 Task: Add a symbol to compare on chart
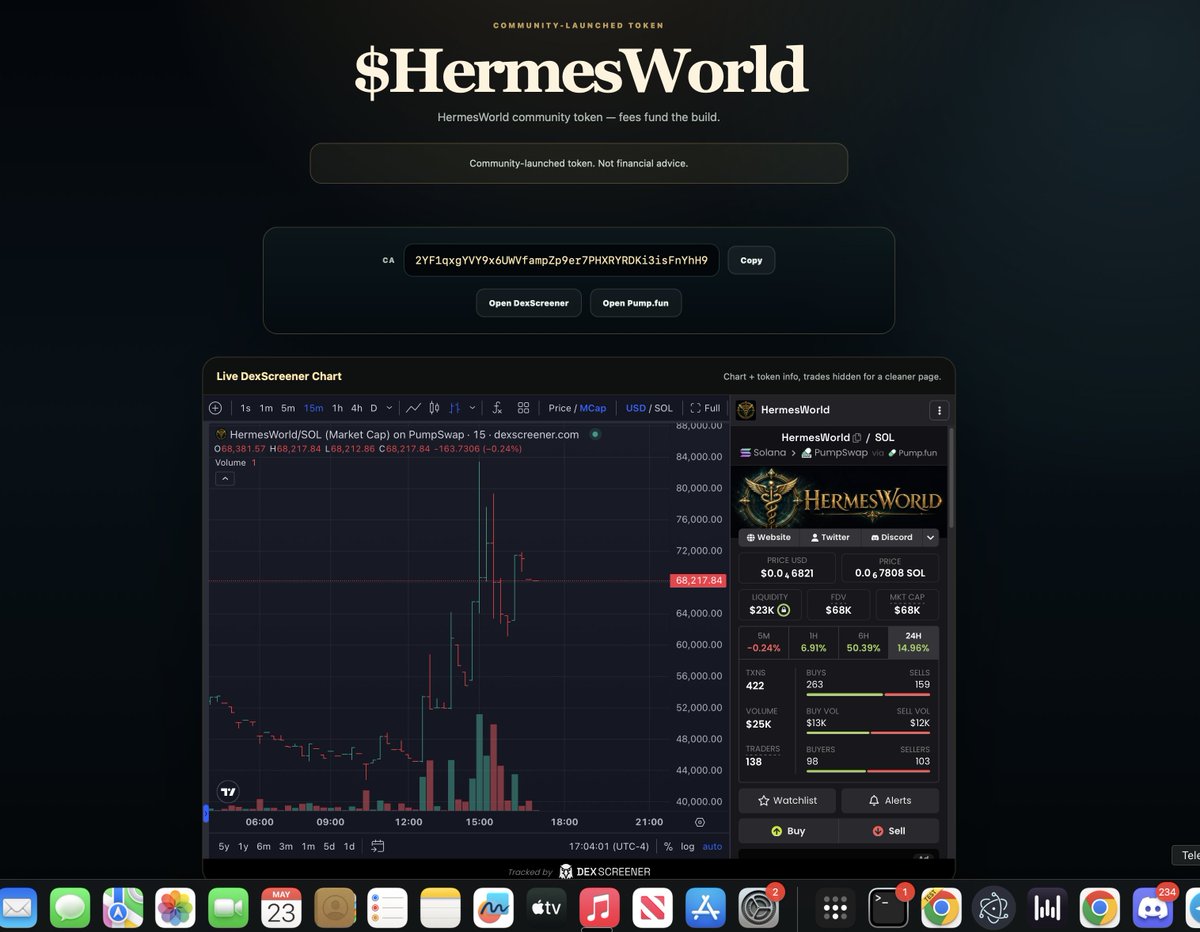[x=215, y=408]
